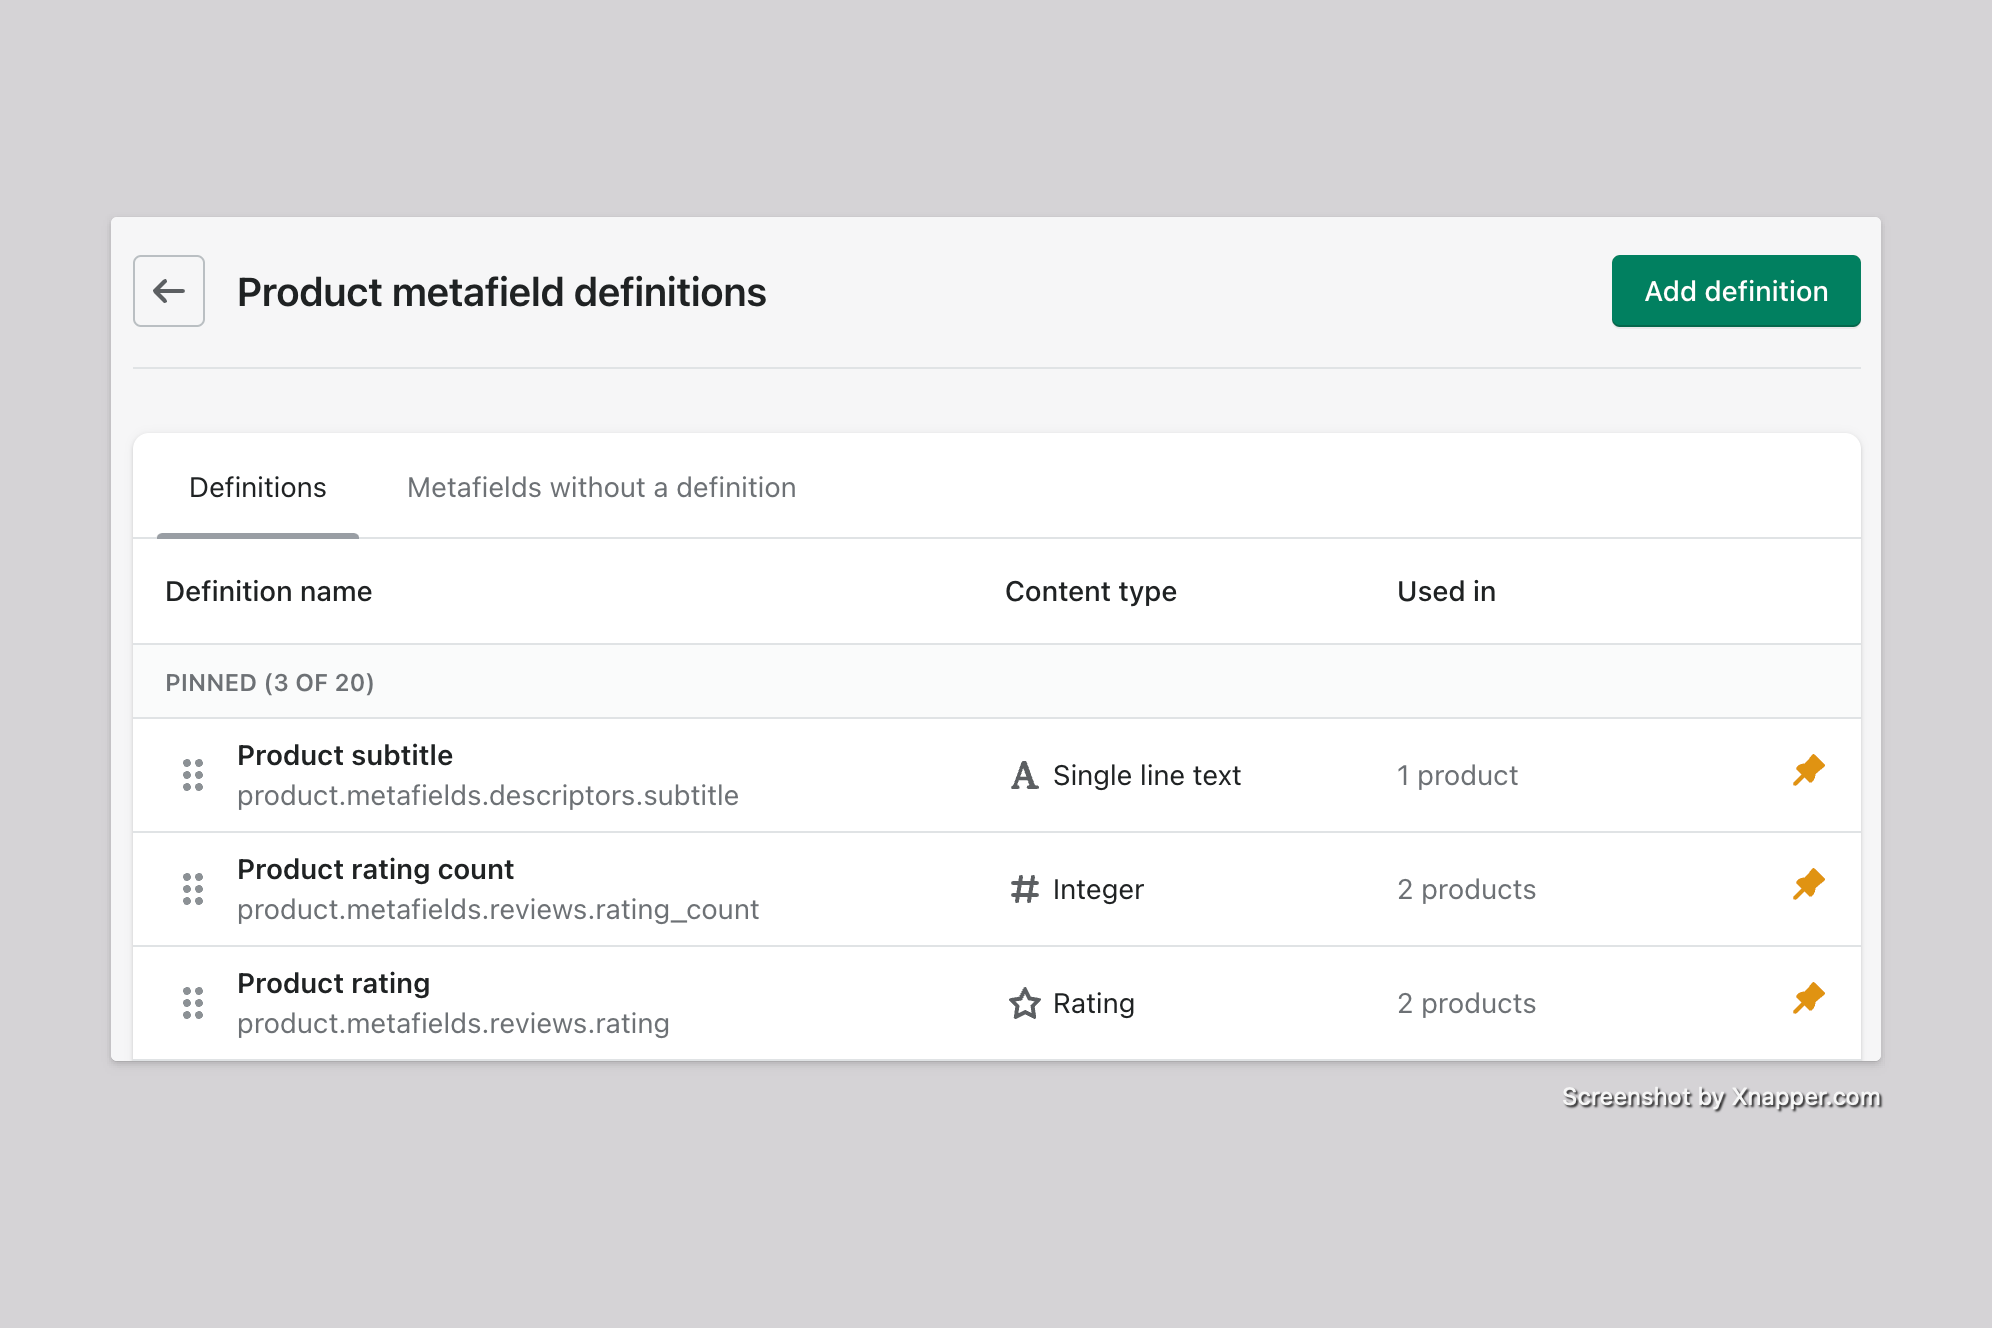Viewport: 1992px width, 1328px height.
Task: Open the Product rating definition
Action: tap(333, 984)
